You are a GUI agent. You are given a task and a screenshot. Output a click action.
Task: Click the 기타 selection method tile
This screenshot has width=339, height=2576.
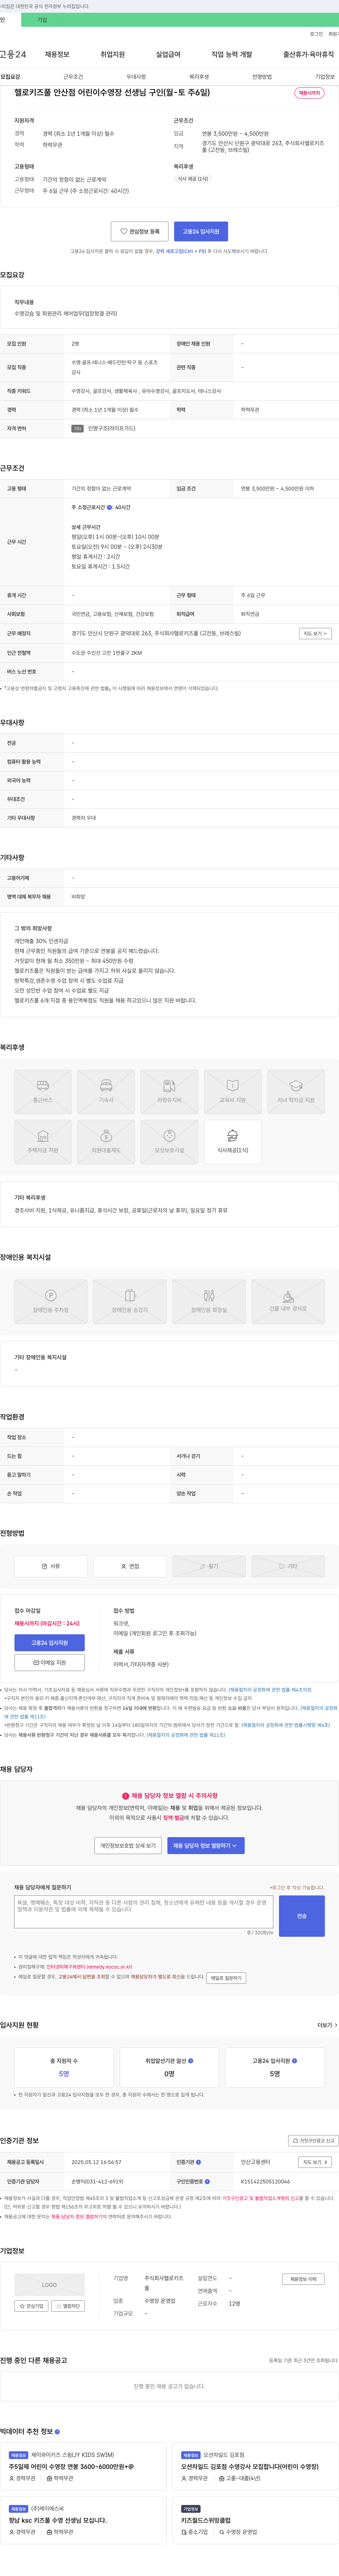(288, 1566)
